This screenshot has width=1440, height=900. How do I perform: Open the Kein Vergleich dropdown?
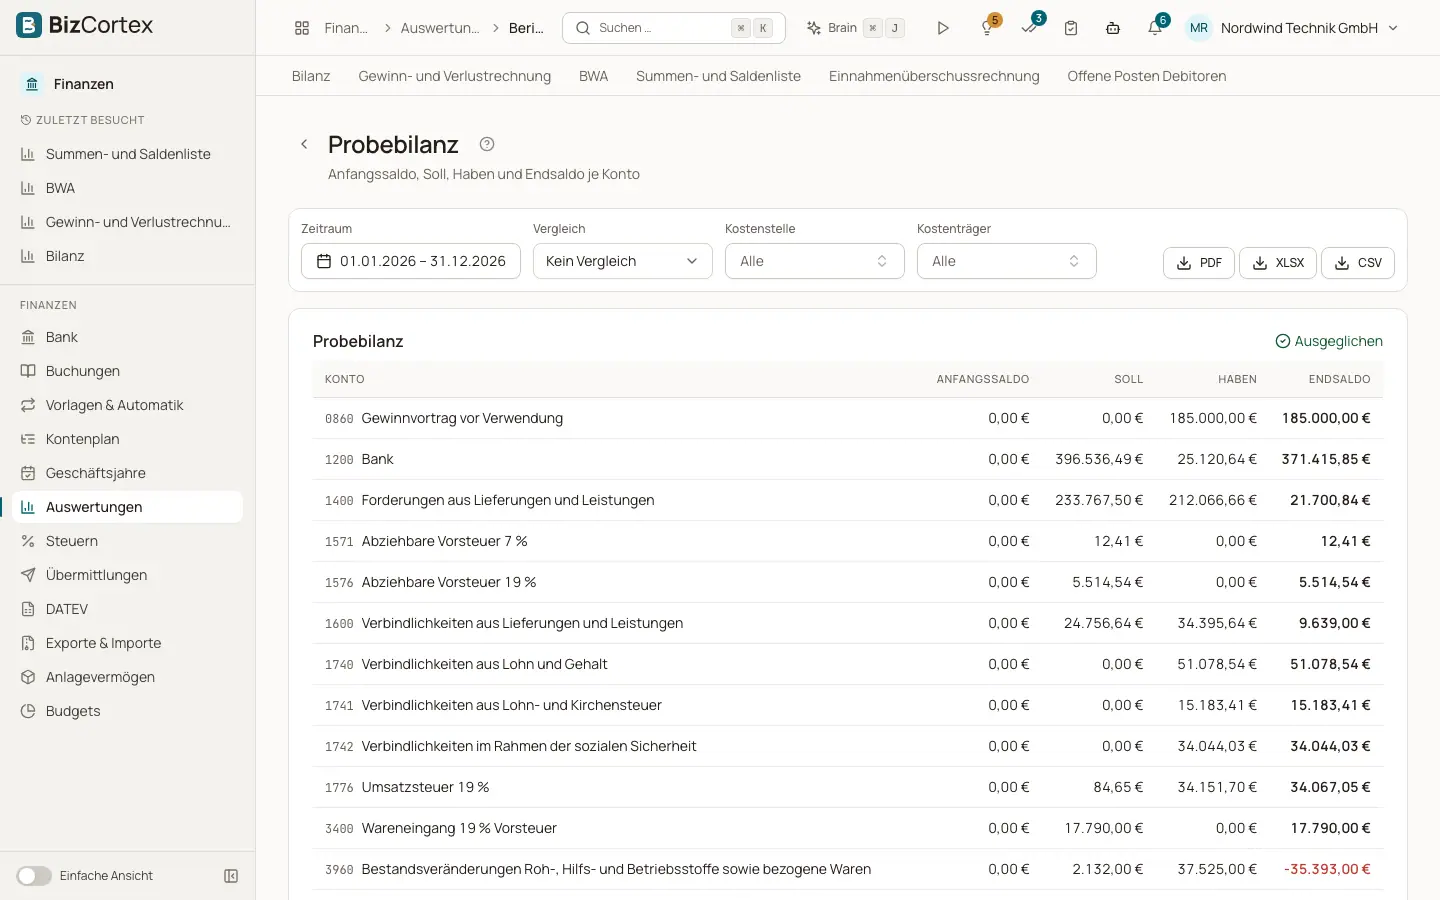tap(622, 261)
